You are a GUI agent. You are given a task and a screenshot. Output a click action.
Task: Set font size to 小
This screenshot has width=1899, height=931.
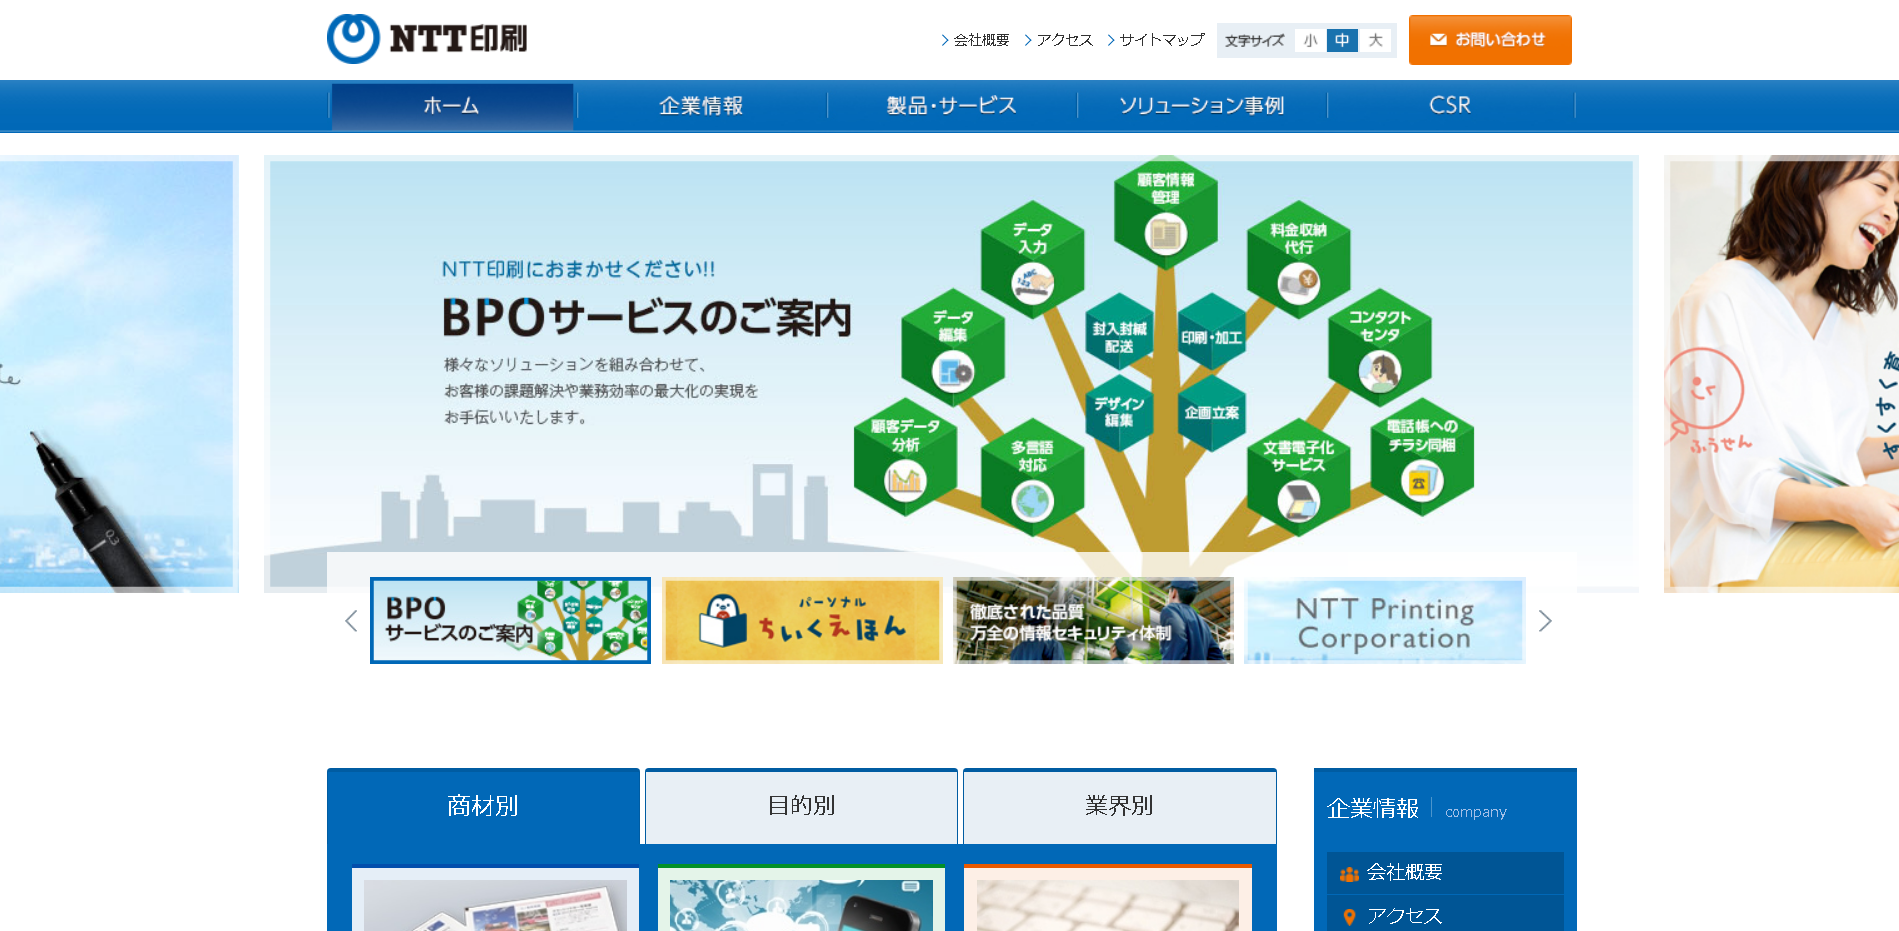pos(1310,41)
